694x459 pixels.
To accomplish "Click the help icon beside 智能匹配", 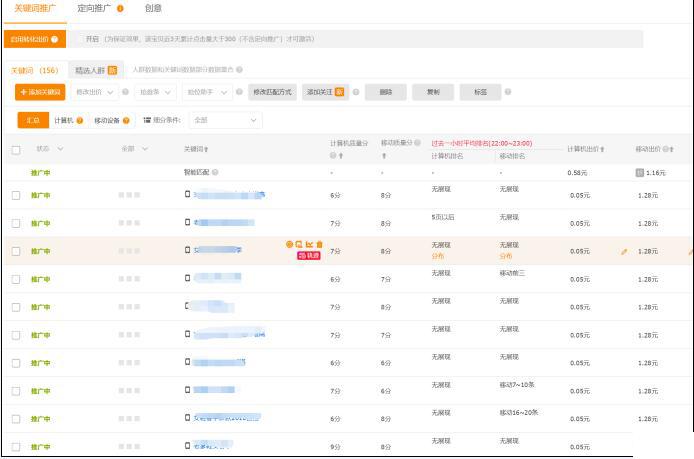I will 215,172.
